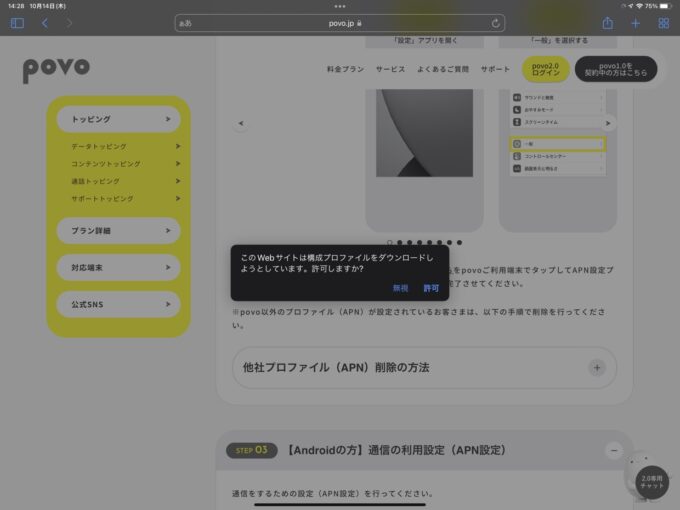Expand the プラン詳細 sidebar section
This screenshot has height=510, width=680.
[119, 231]
